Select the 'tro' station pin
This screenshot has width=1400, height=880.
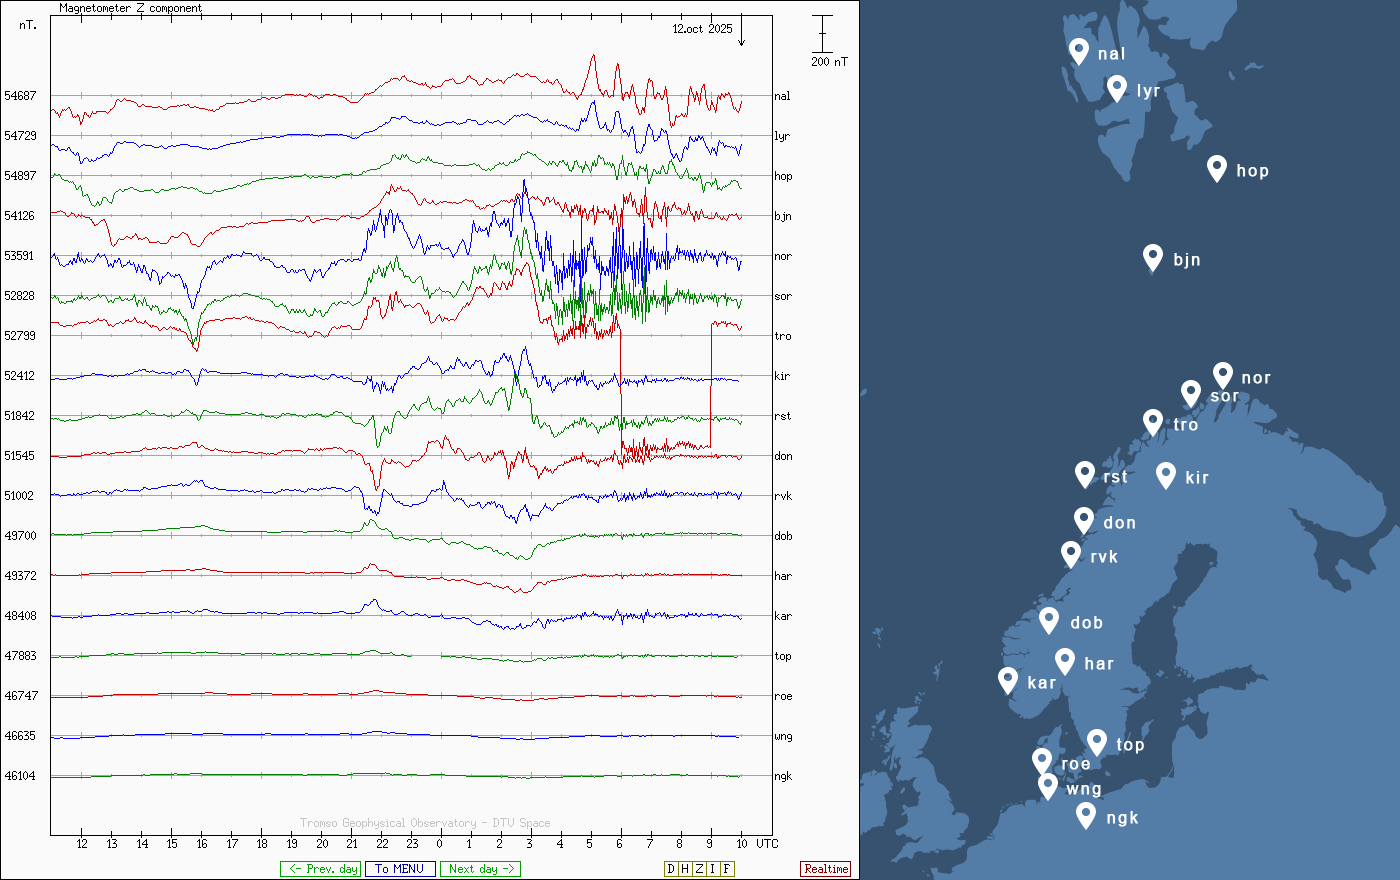point(1153,421)
